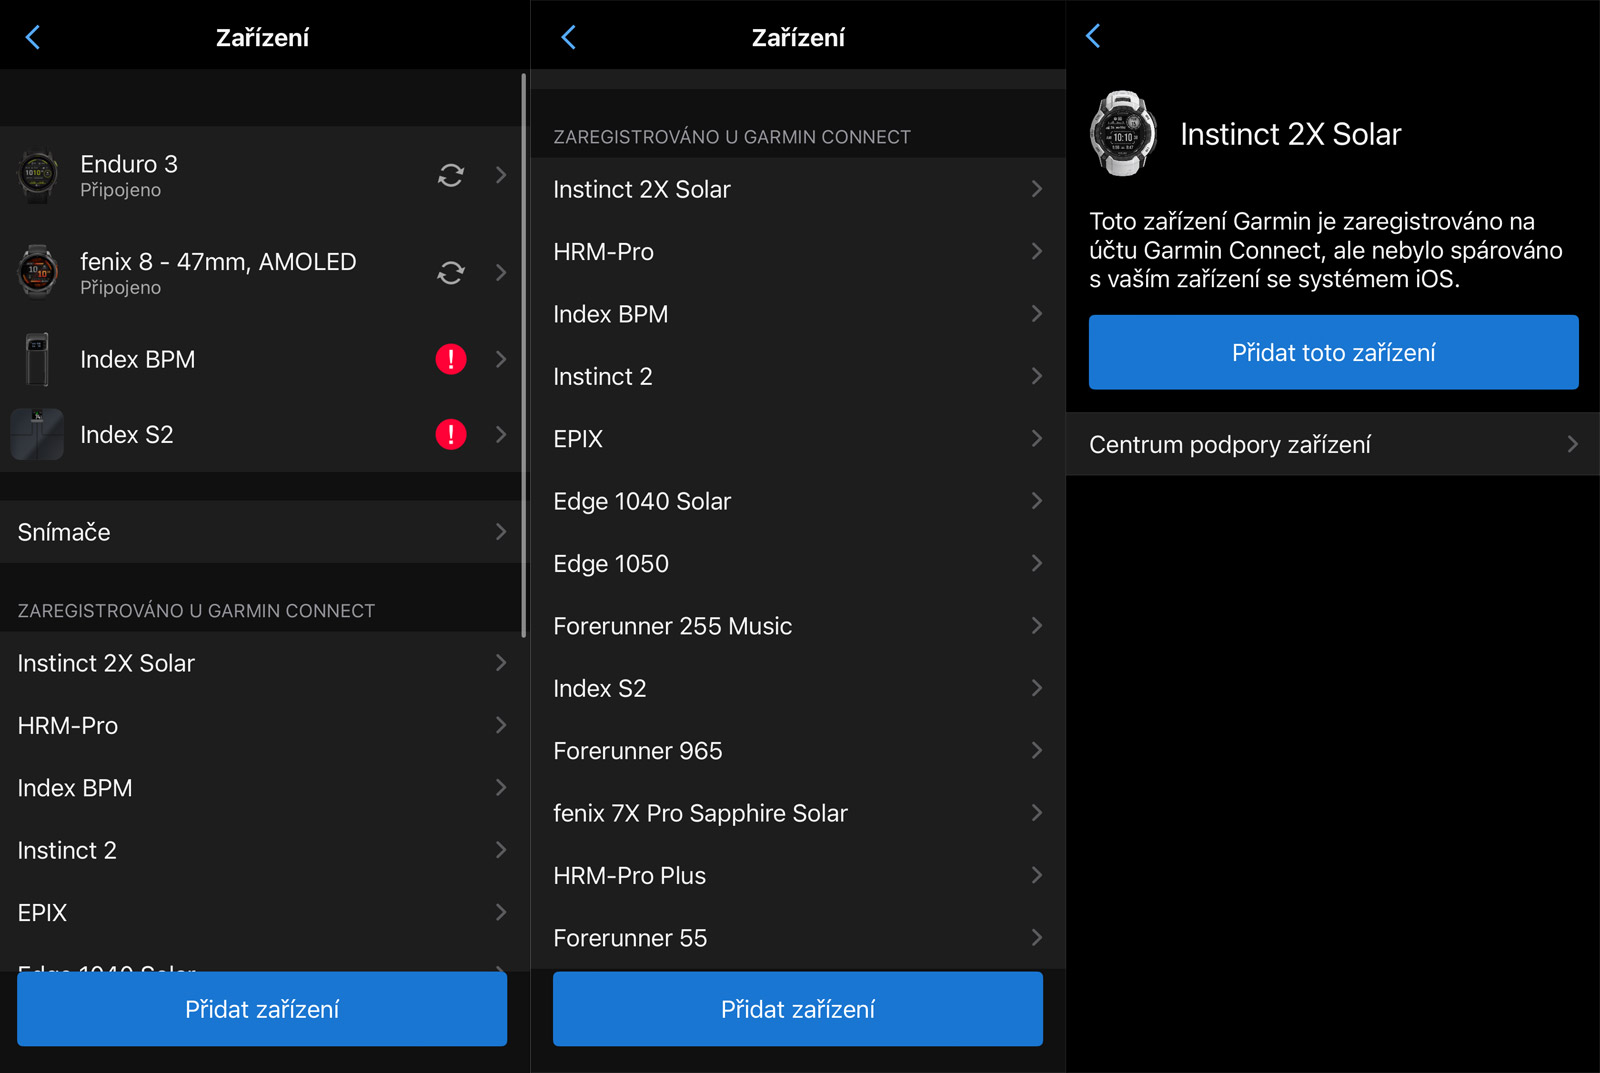Expand chevron on the Snímače row
1600x1073 pixels.
tap(501, 532)
